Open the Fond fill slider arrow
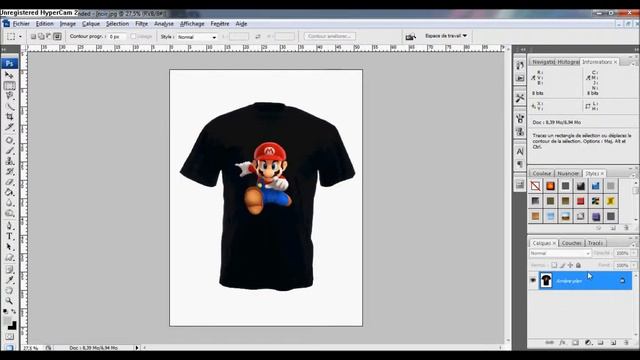 633,265
